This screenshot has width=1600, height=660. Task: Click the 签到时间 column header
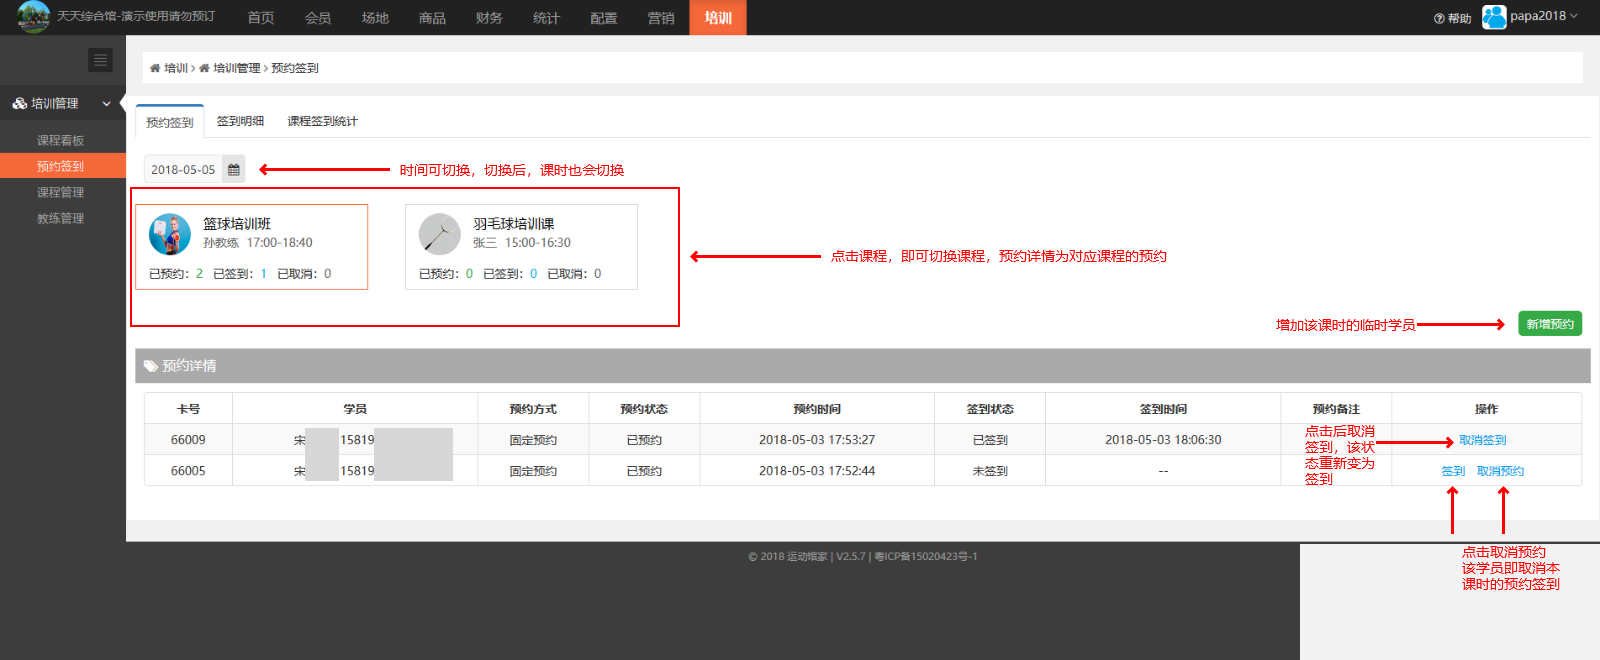point(1163,409)
